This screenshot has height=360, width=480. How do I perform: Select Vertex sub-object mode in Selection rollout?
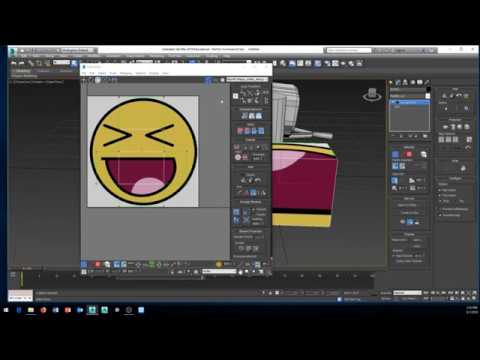(x=395, y=154)
